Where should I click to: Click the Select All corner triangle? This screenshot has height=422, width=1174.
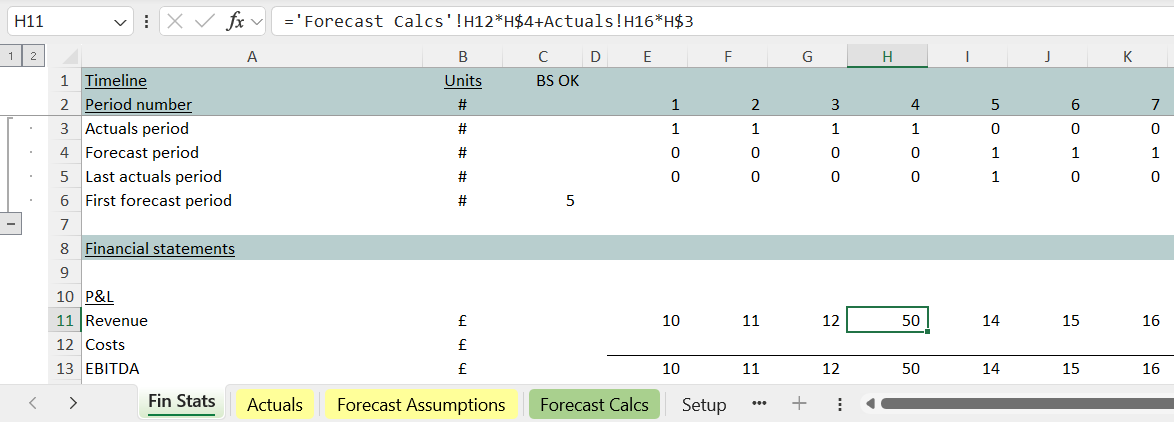[69, 57]
